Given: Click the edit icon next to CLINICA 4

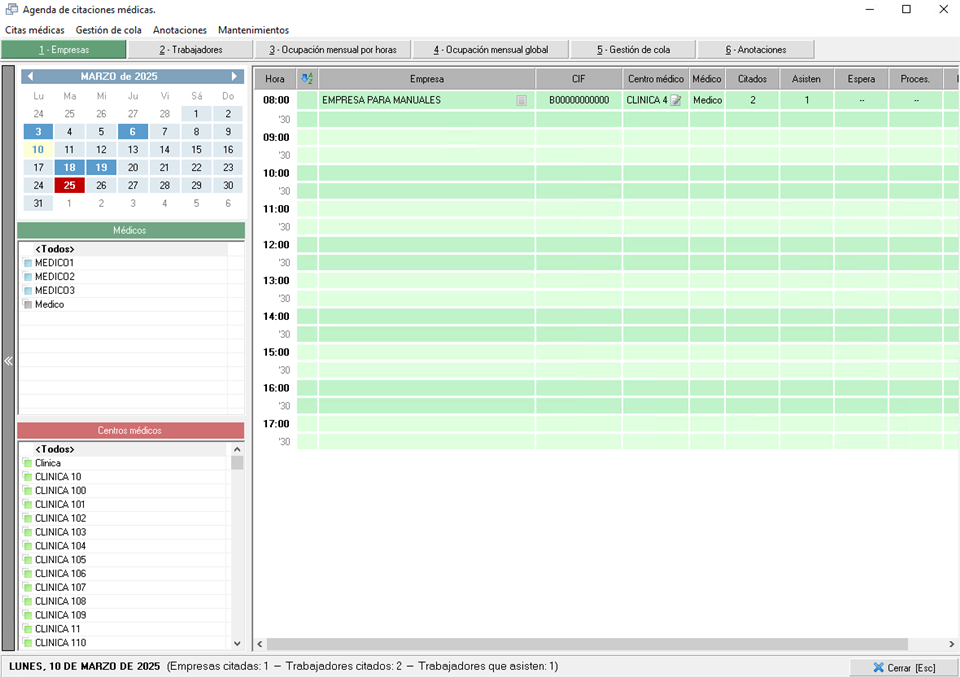Looking at the screenshot, I should pyautogui.click(x=676, y=100).
